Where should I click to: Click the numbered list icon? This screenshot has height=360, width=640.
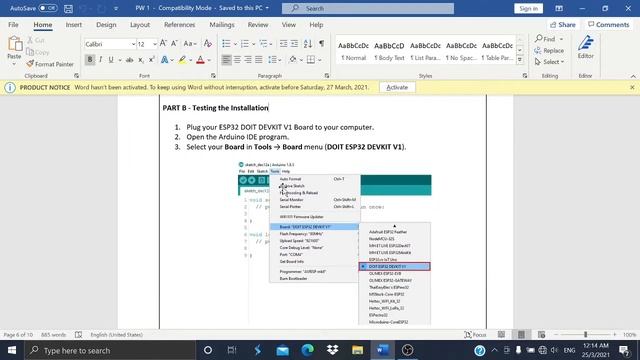point(245,44)
